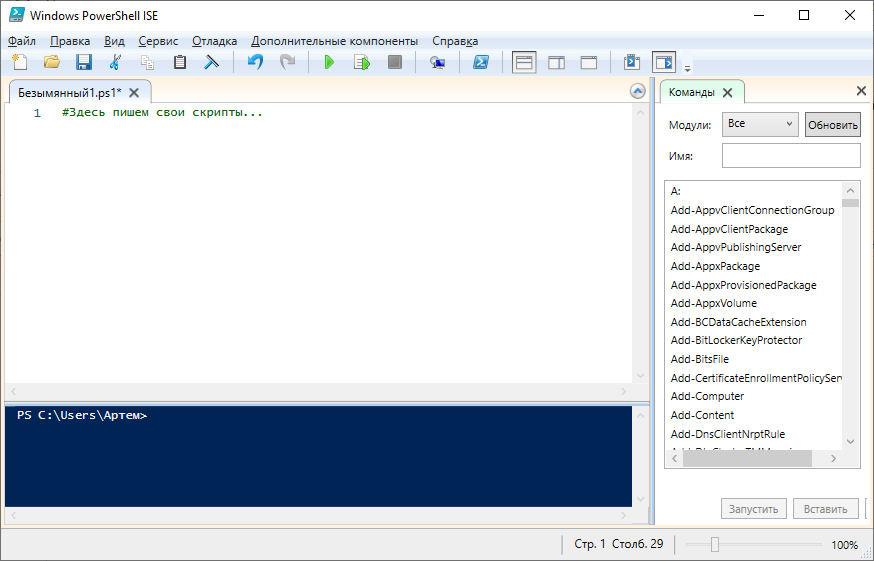Open the Файл menu

coord(22,41)
